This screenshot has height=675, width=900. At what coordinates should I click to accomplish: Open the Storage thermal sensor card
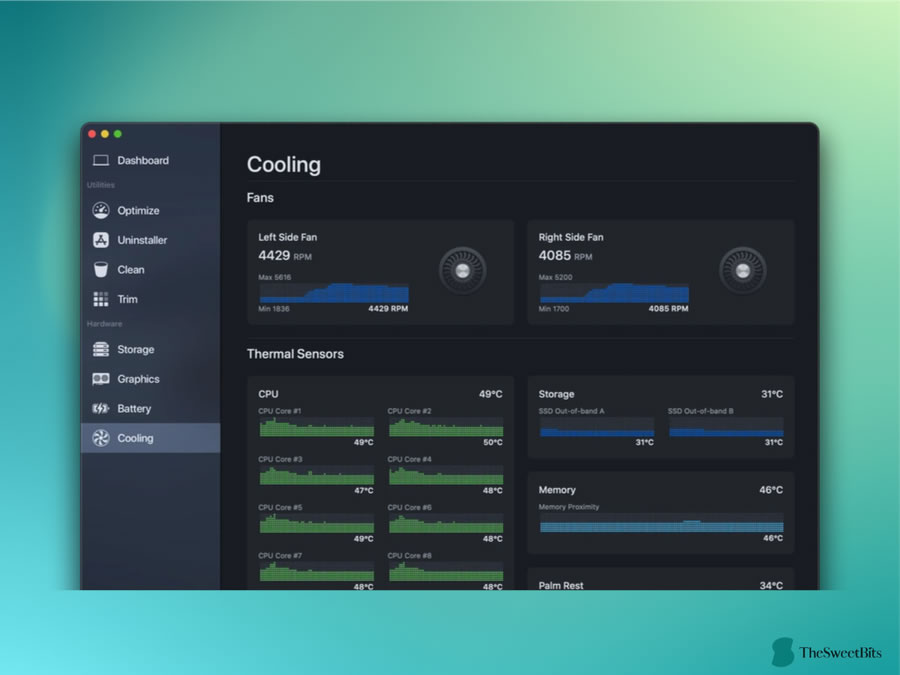(x=661, y=417)
